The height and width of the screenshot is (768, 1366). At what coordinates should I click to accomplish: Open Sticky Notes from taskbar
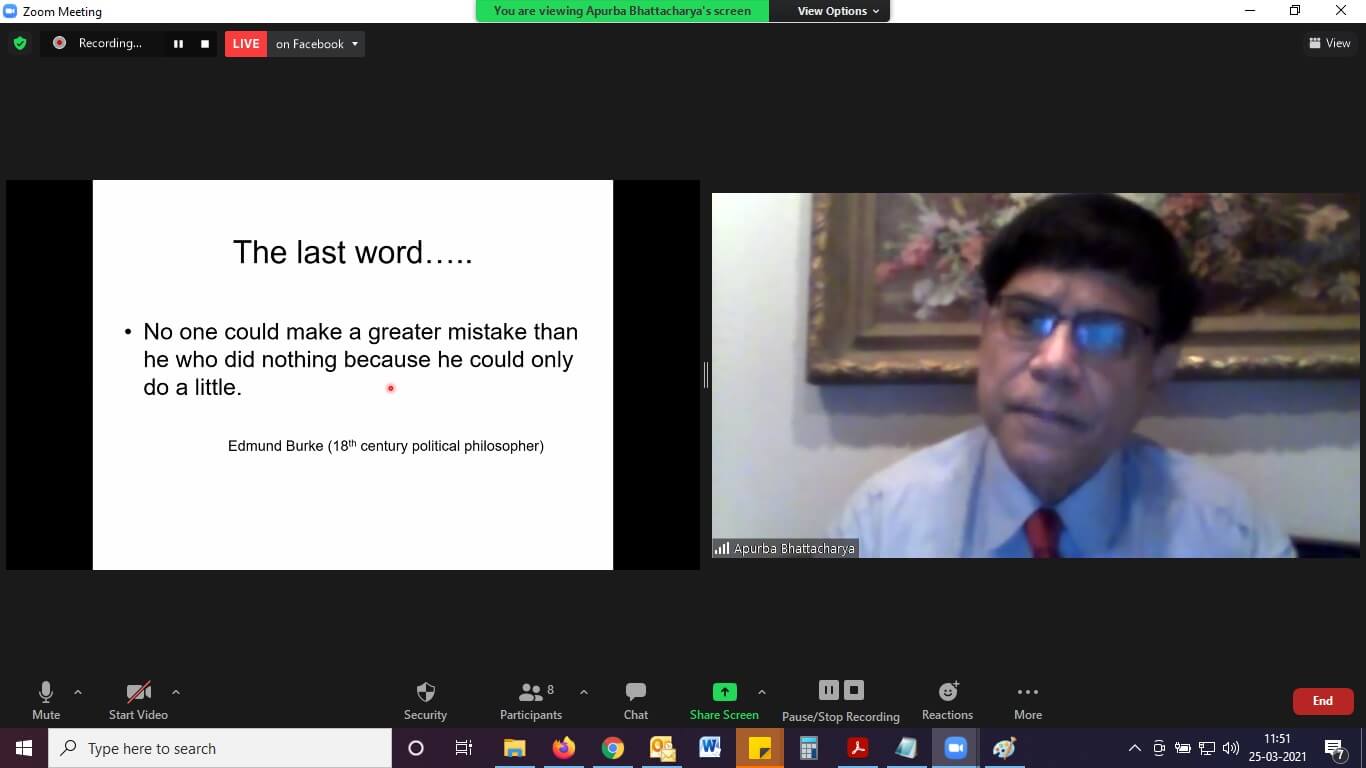click(759, 748)
